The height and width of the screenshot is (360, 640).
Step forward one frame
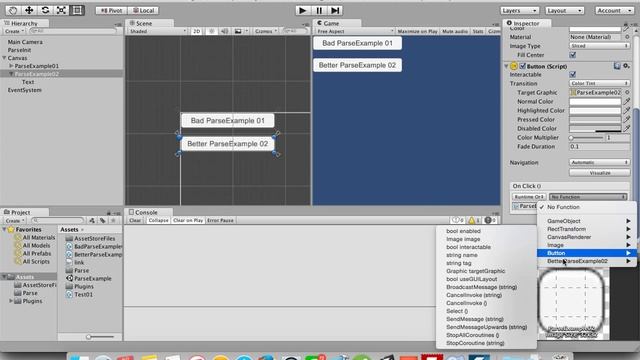335,10
